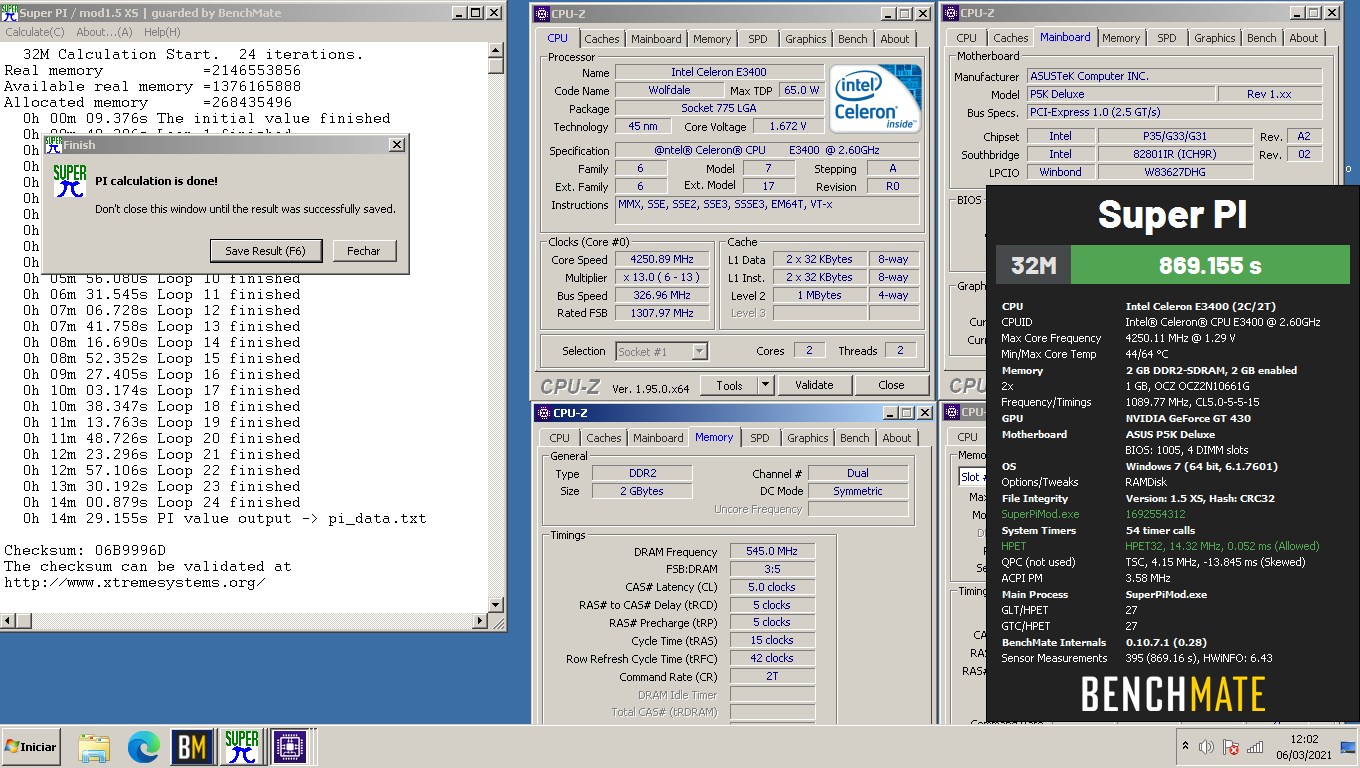Launch Microsoft Edge from the taskbar
Screen dimensions: 1360x768
(x=143, y=747)
